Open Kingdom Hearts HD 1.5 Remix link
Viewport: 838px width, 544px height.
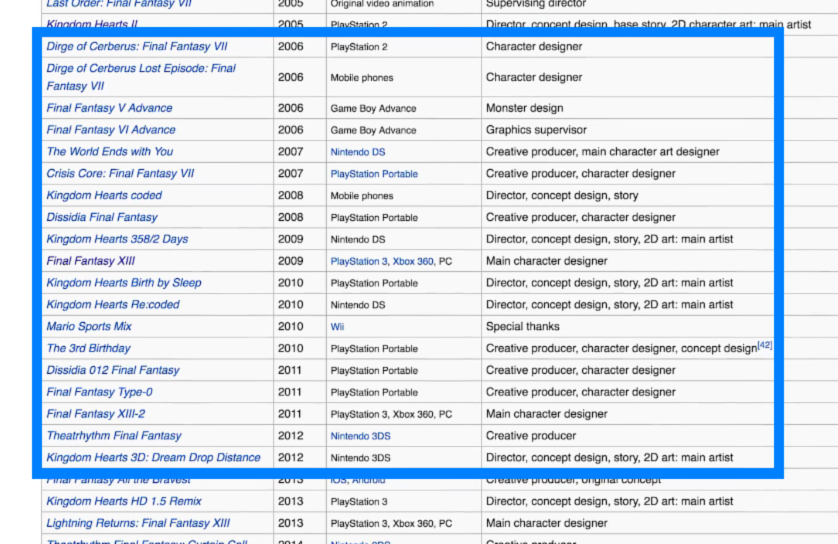(123, 501)
